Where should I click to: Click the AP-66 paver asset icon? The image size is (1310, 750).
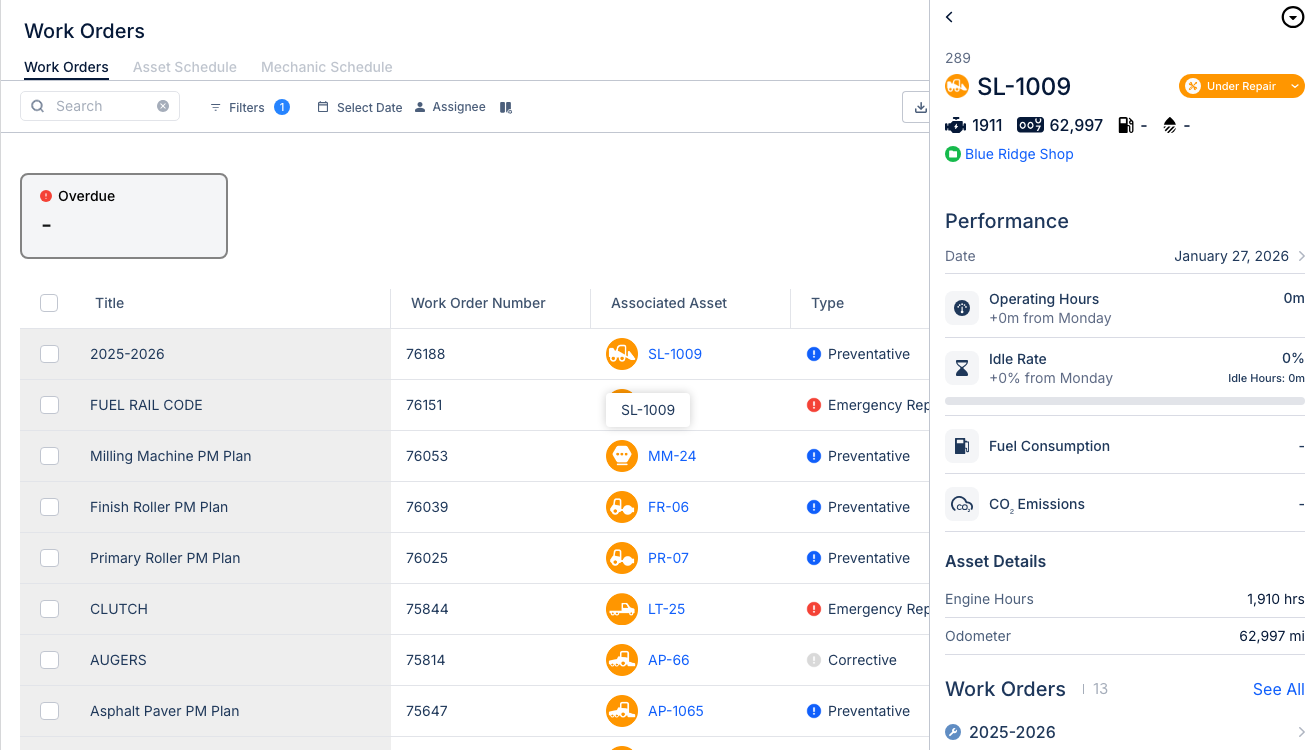point(622,660)
